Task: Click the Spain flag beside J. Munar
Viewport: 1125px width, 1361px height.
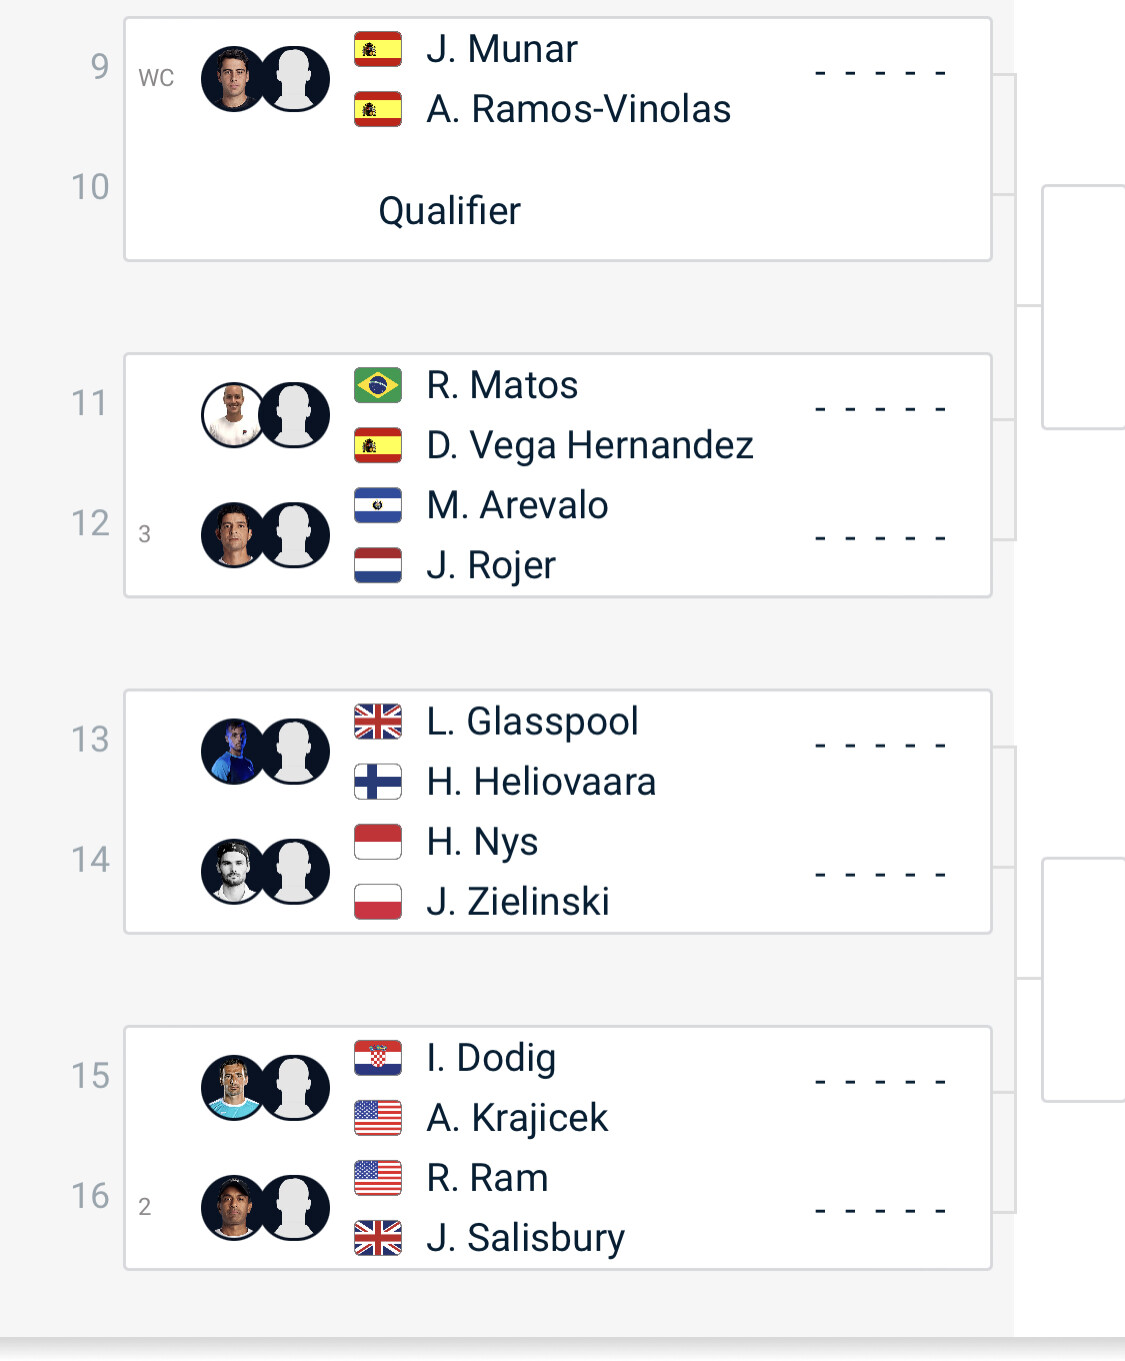Action: pos(378,49)
